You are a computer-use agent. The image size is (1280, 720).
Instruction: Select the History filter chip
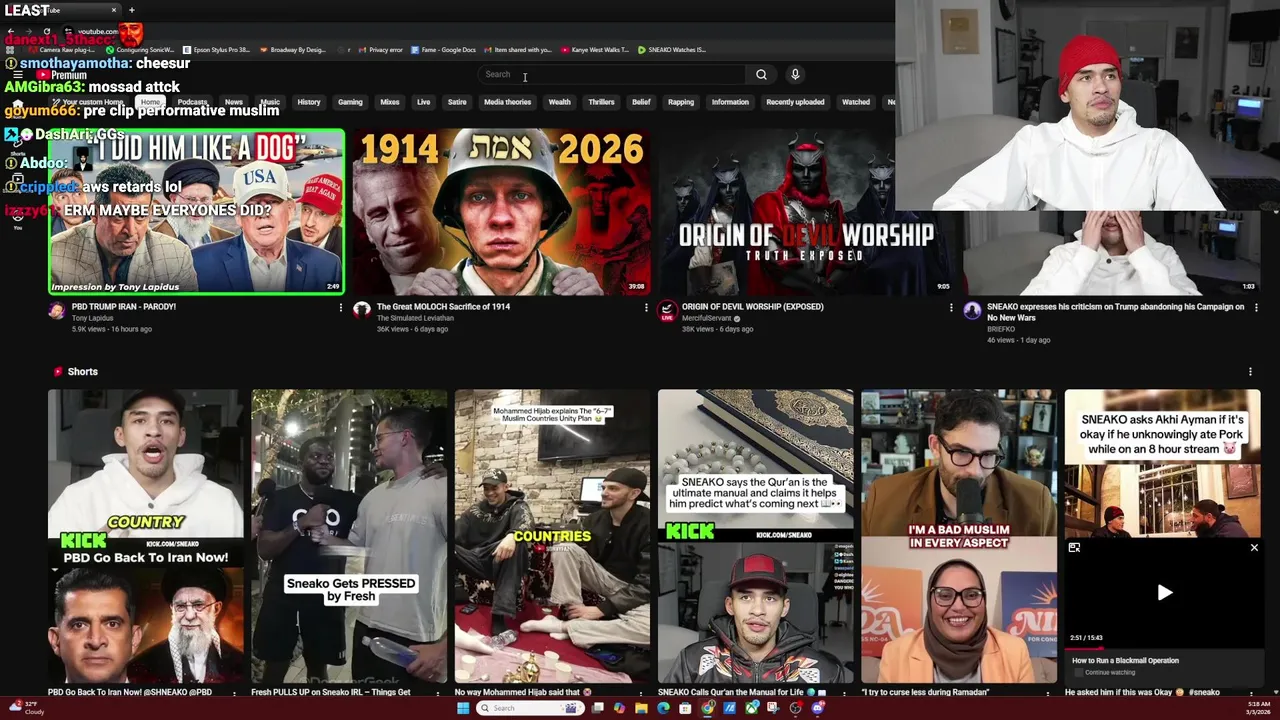click(x=309, y=102)
